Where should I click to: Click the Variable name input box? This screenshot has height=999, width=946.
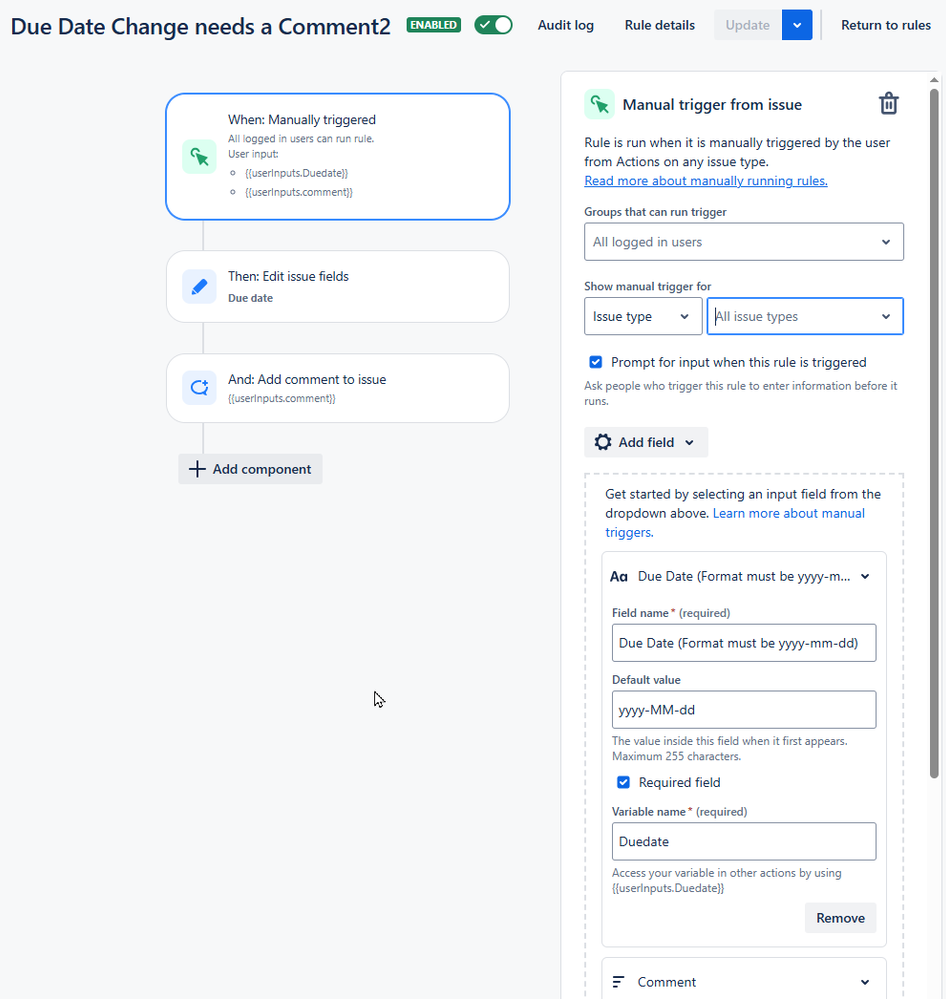click(x=743, y=842)
